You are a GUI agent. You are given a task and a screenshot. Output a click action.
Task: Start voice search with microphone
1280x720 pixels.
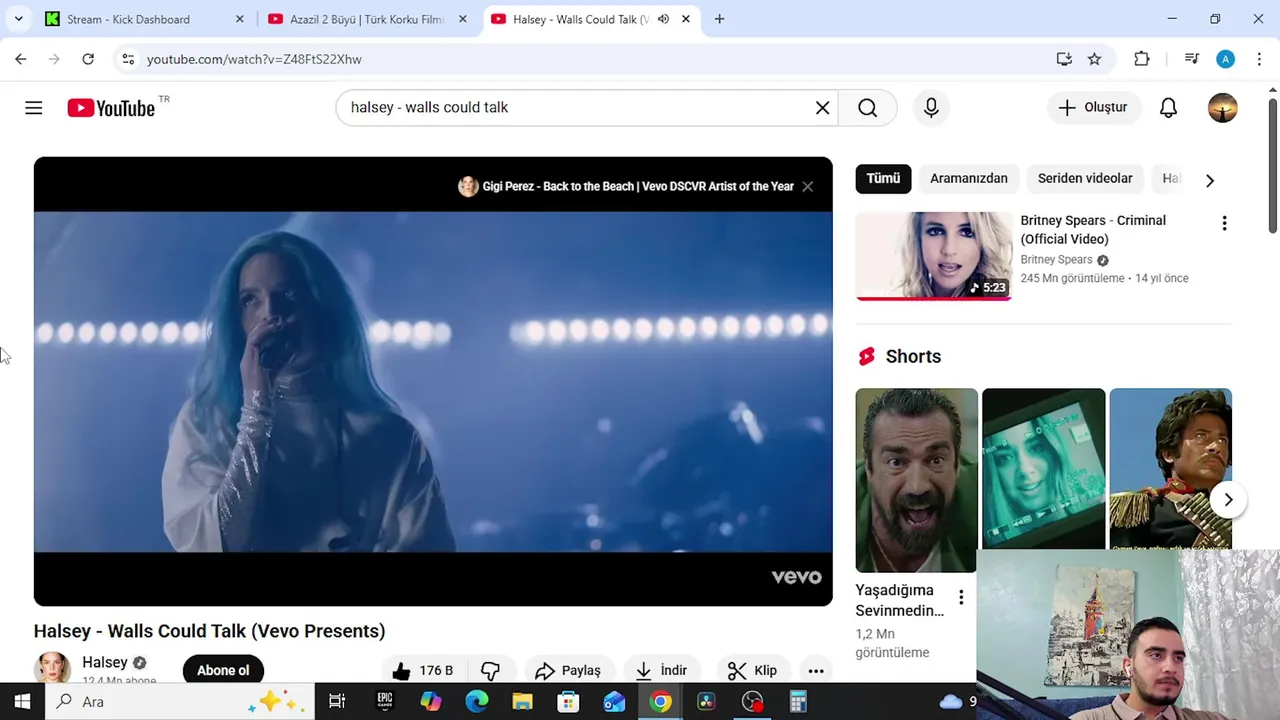(x=931, y=108)
